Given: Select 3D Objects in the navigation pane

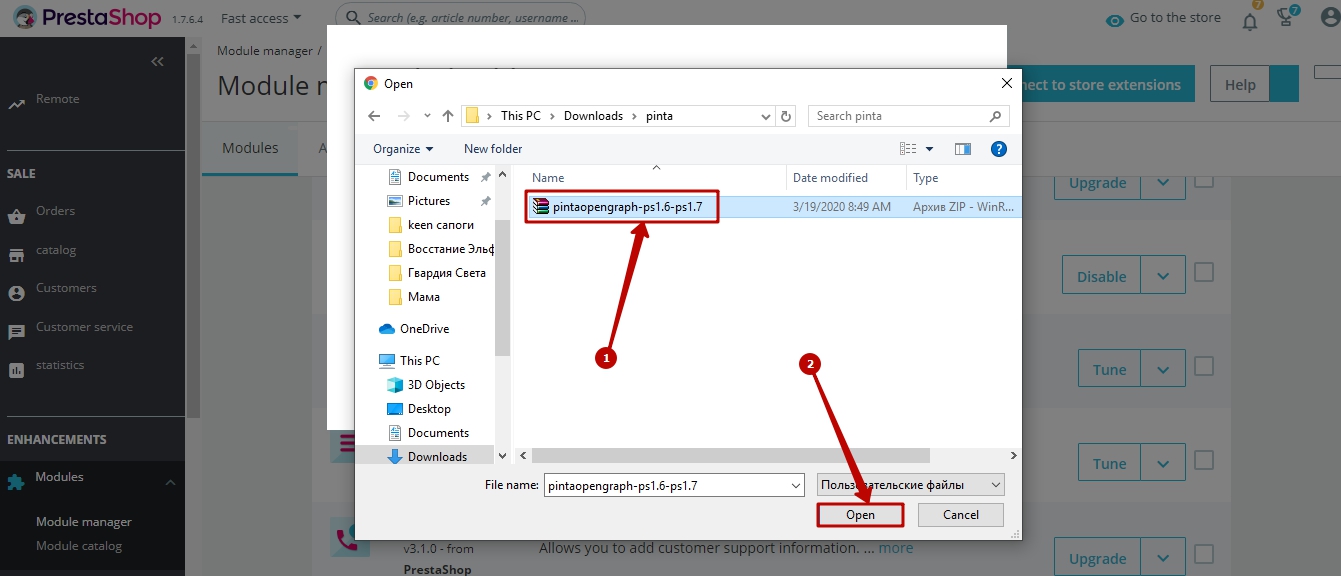Looking at the screenshot, I should click(x=436, y=385).
